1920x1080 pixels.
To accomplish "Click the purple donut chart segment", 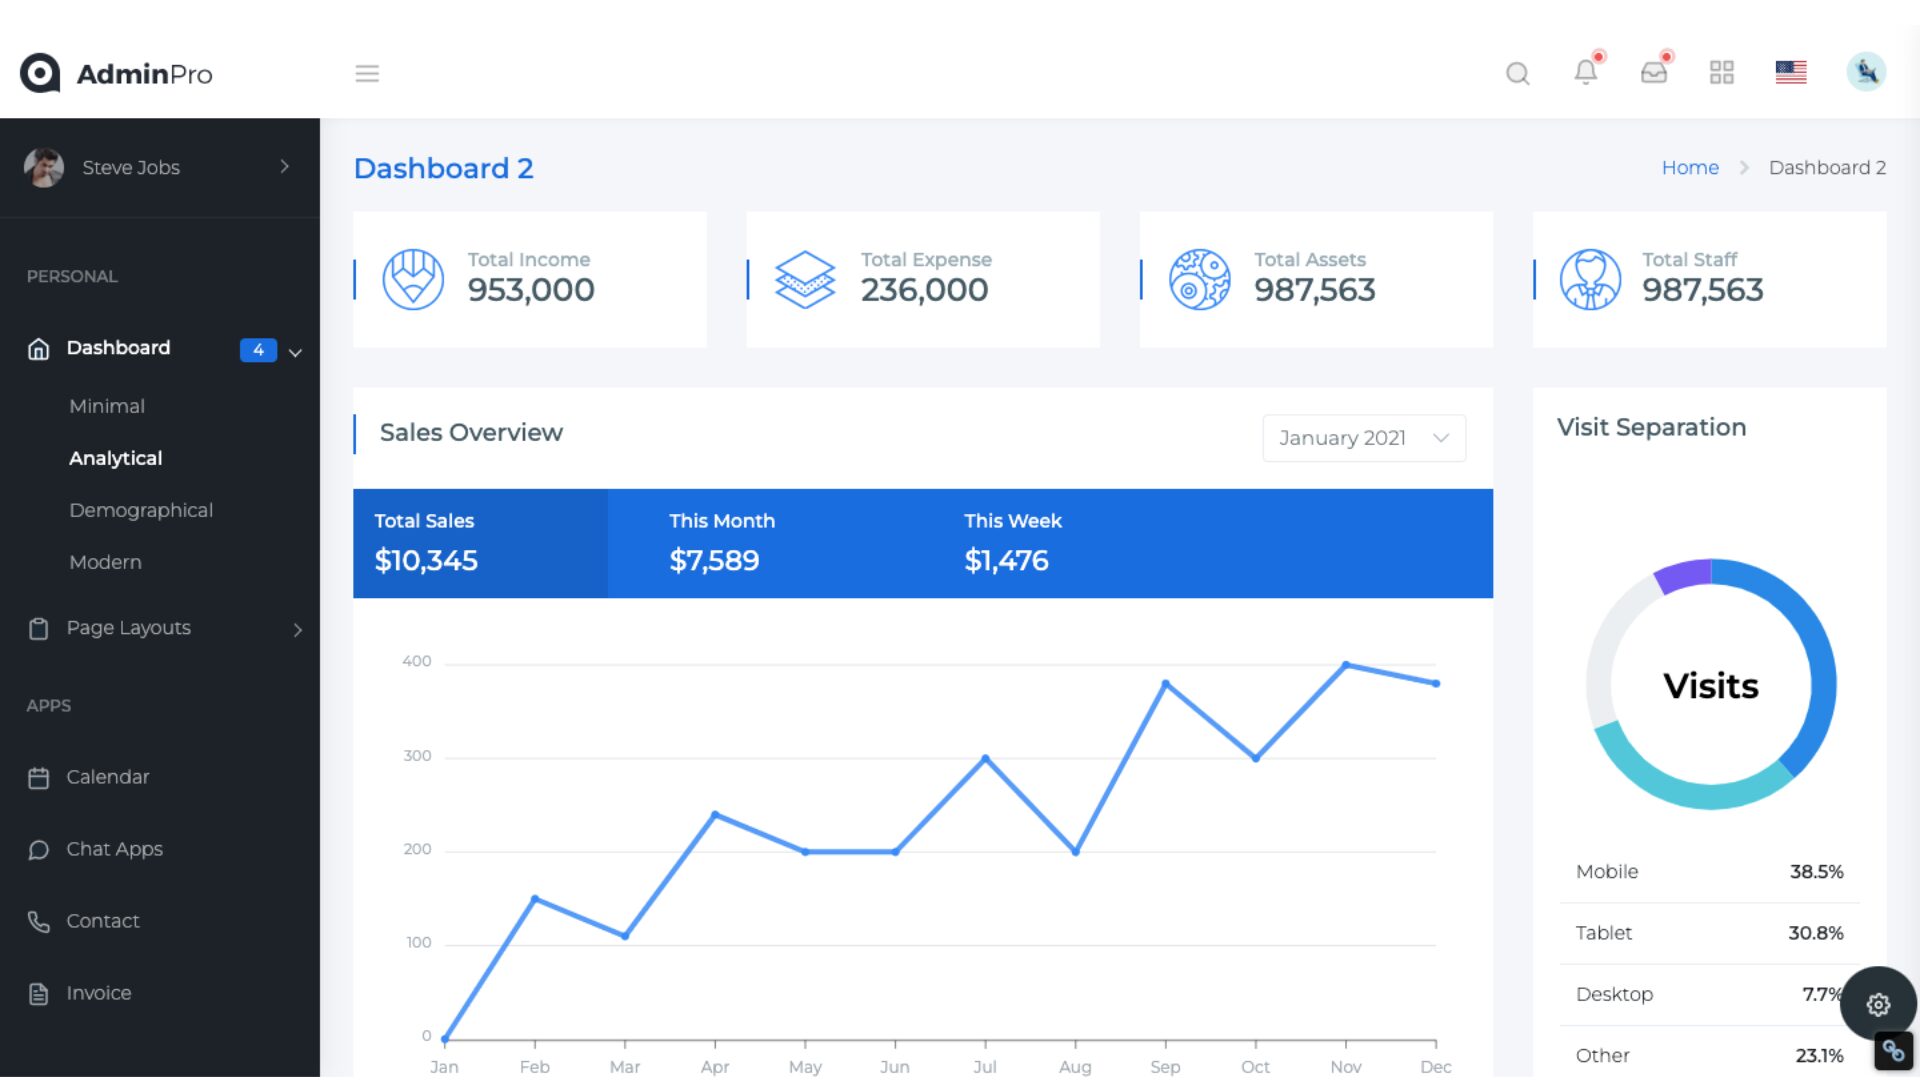I will (1682, 575).
